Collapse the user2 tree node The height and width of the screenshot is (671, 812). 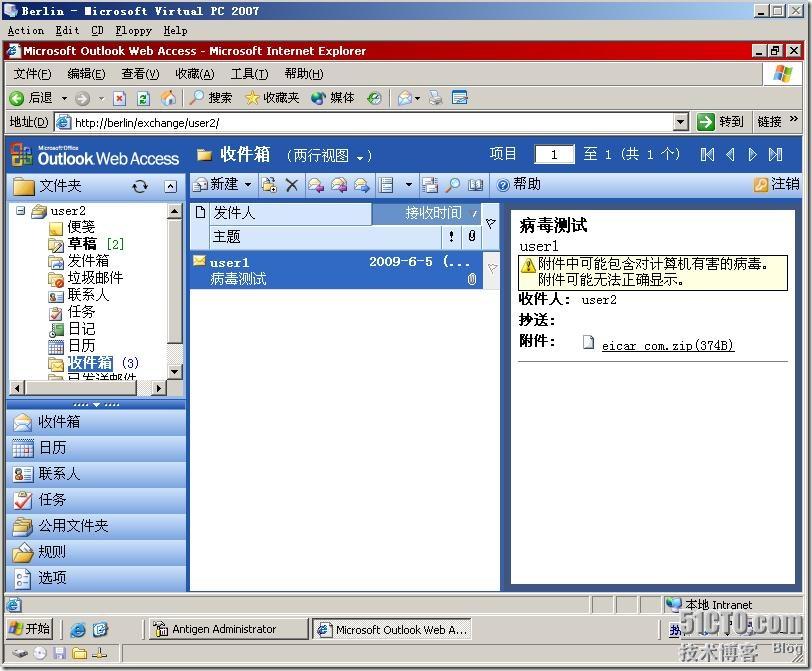point(20,211)
